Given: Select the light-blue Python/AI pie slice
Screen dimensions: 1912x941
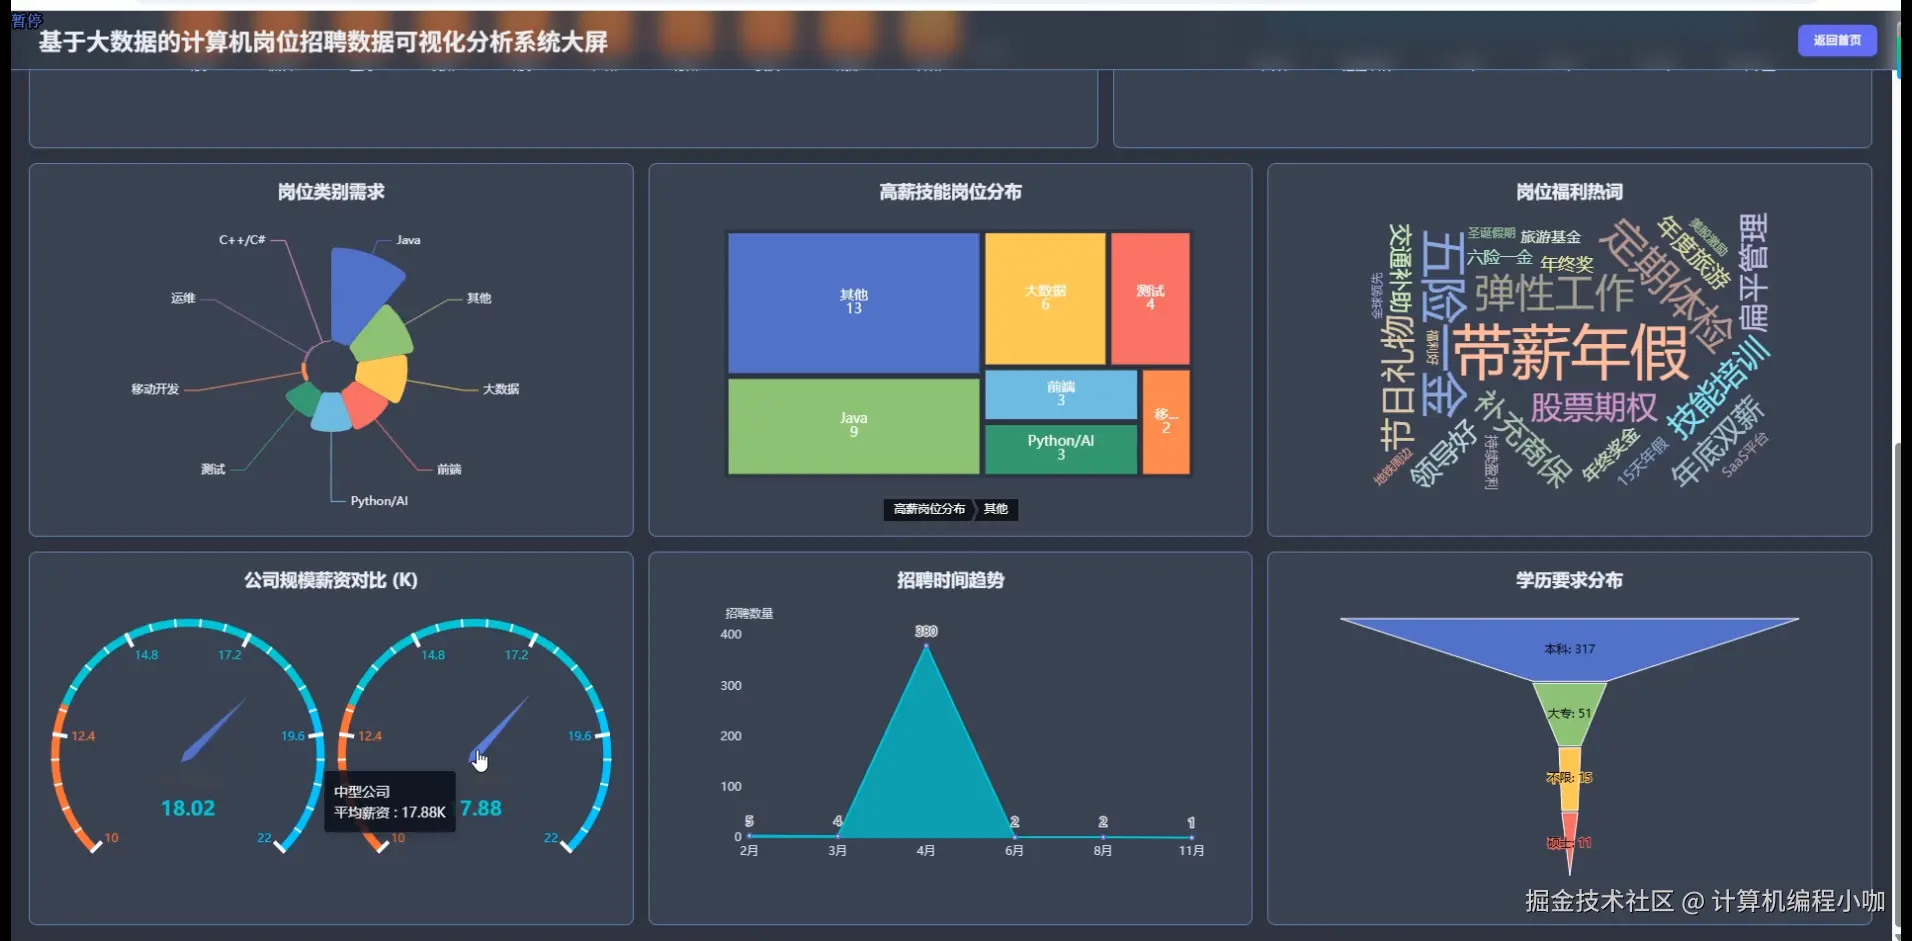Looking at the screenshot, I should tap(331, 412).
